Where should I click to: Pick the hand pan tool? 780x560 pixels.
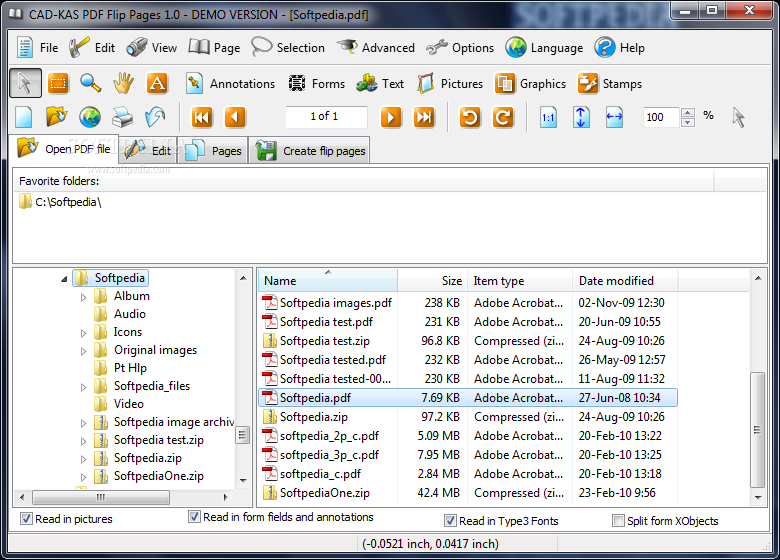(x=123, y=83)
